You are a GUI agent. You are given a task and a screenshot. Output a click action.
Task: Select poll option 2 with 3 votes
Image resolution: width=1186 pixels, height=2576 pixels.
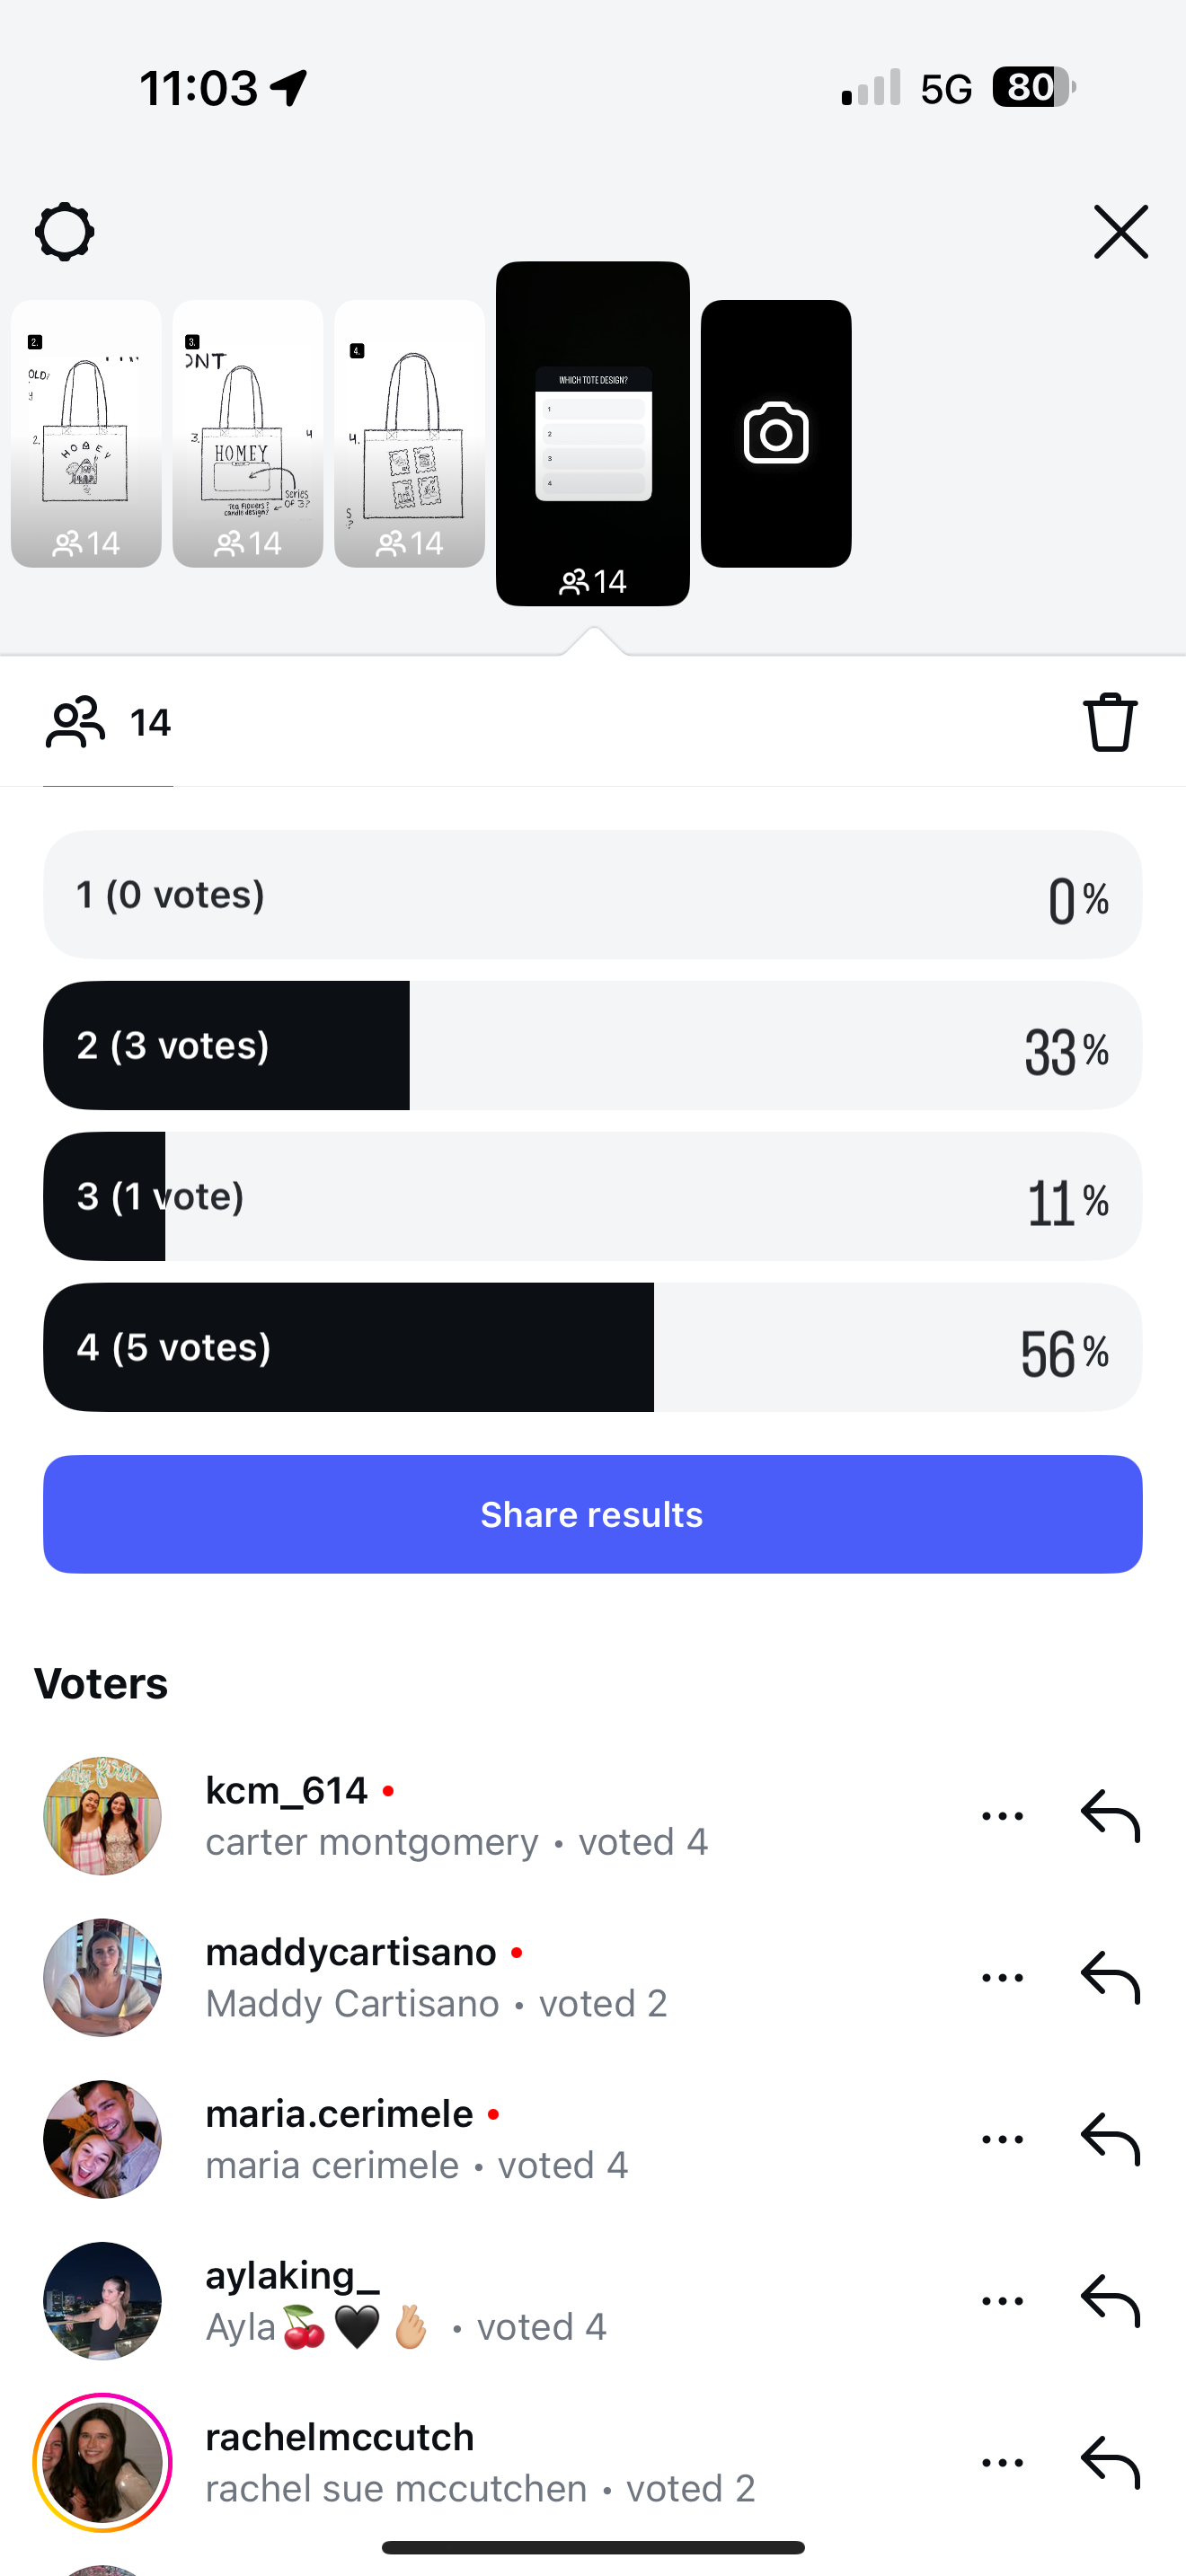(592, 1045)
